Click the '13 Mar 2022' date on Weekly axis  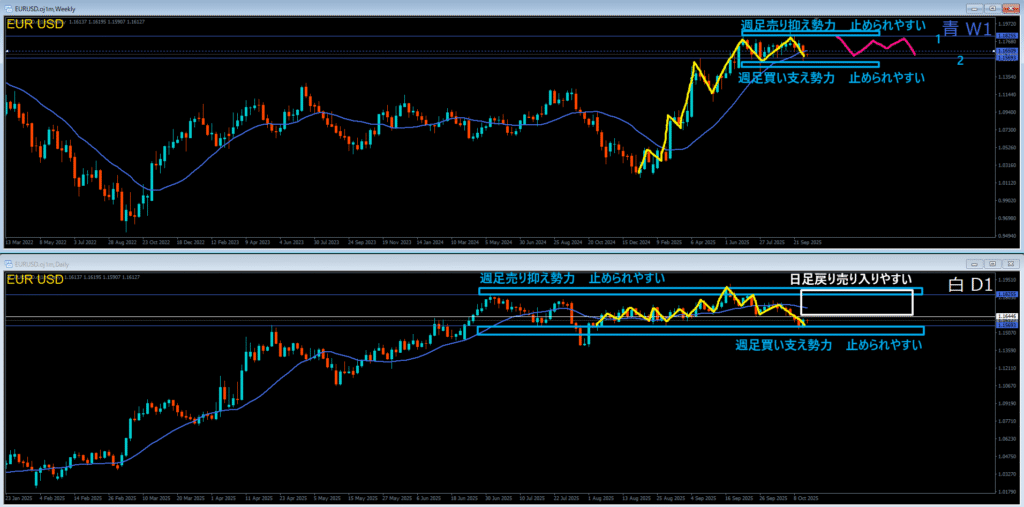click(x=18, y=242)
